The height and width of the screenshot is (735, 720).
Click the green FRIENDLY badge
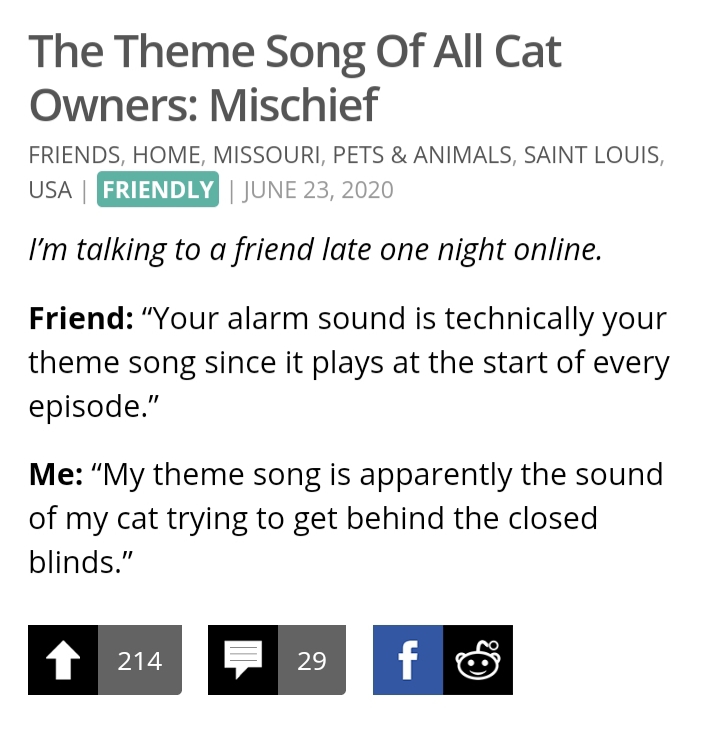click(158, 189)
